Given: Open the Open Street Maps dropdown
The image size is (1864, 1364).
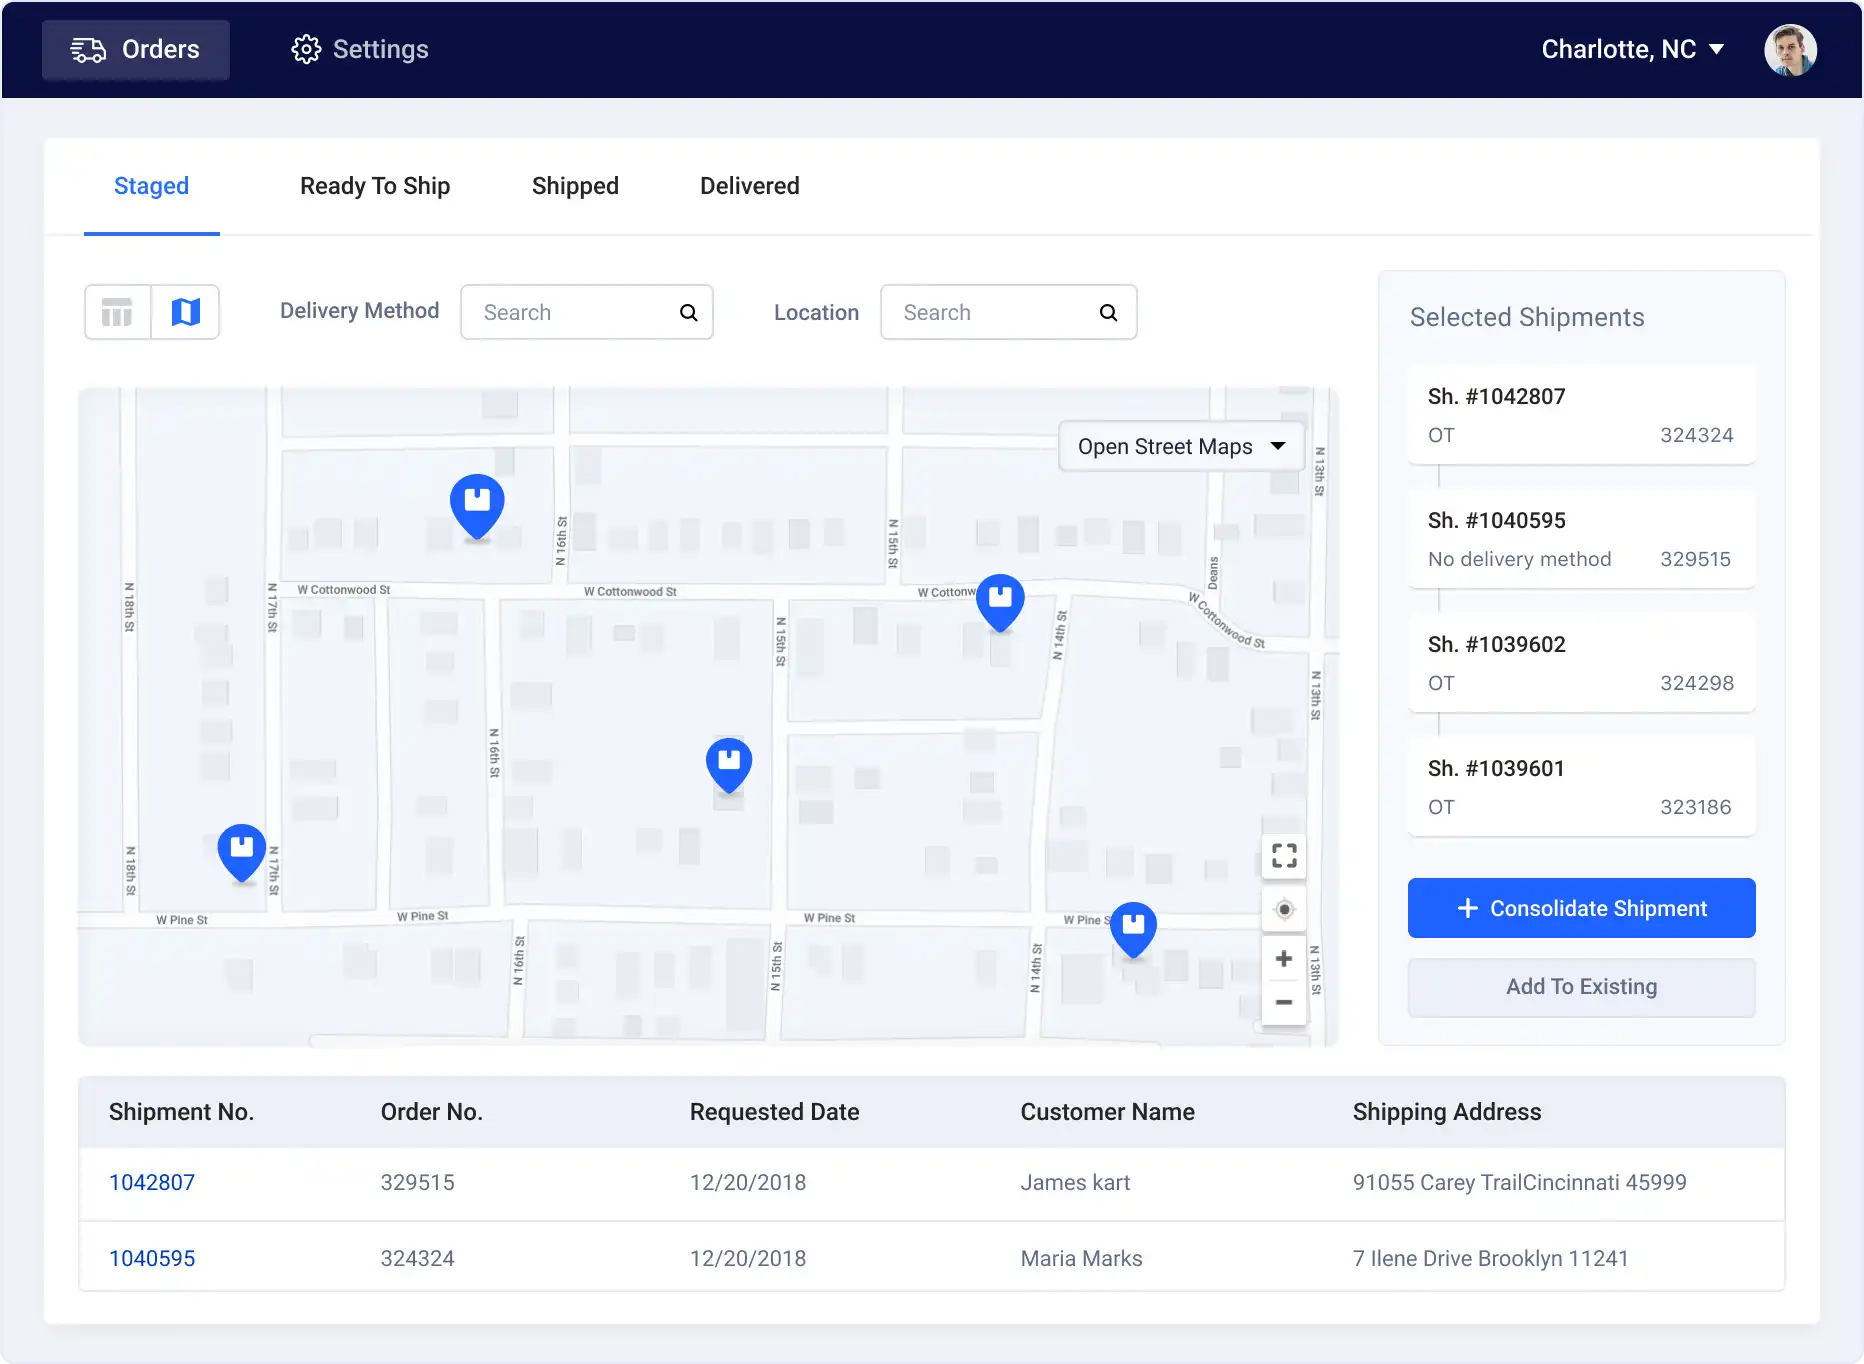Looking at the screenshot, I should (x=1181, y=447).
